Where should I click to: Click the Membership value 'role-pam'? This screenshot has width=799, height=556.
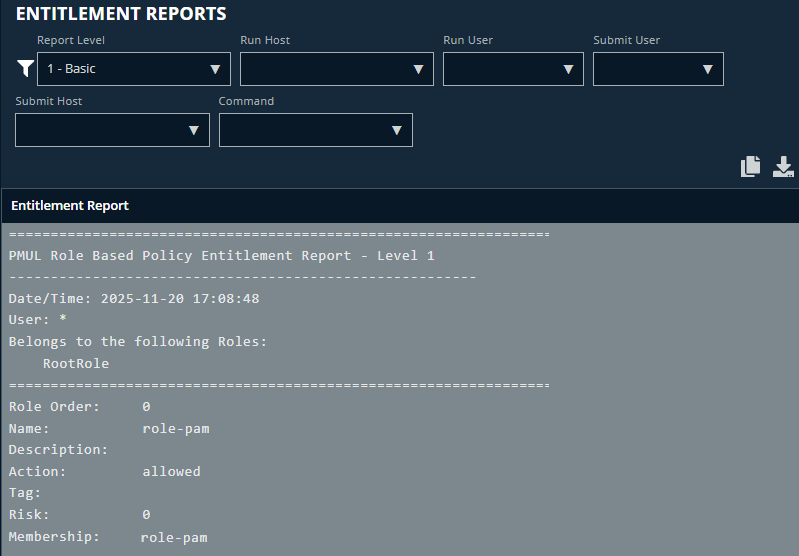point(174,537)
